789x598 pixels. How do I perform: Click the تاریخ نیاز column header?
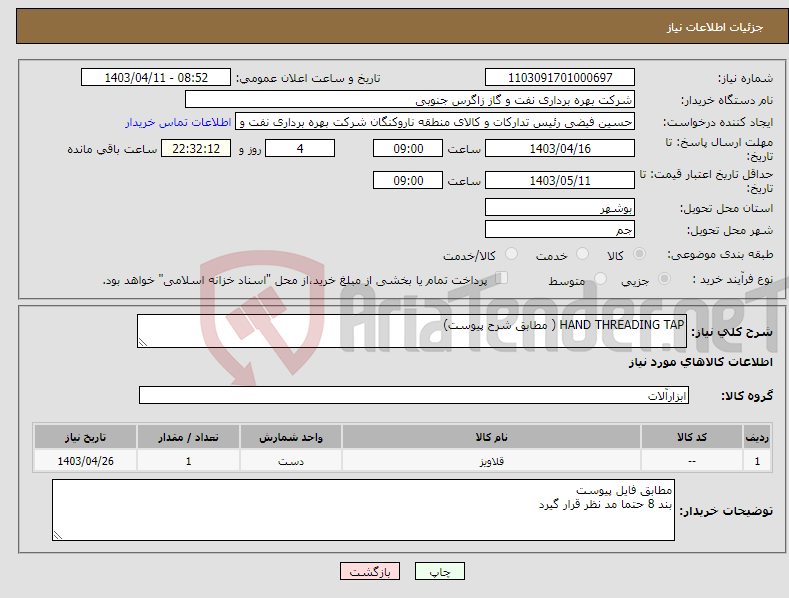click(86, 437)
